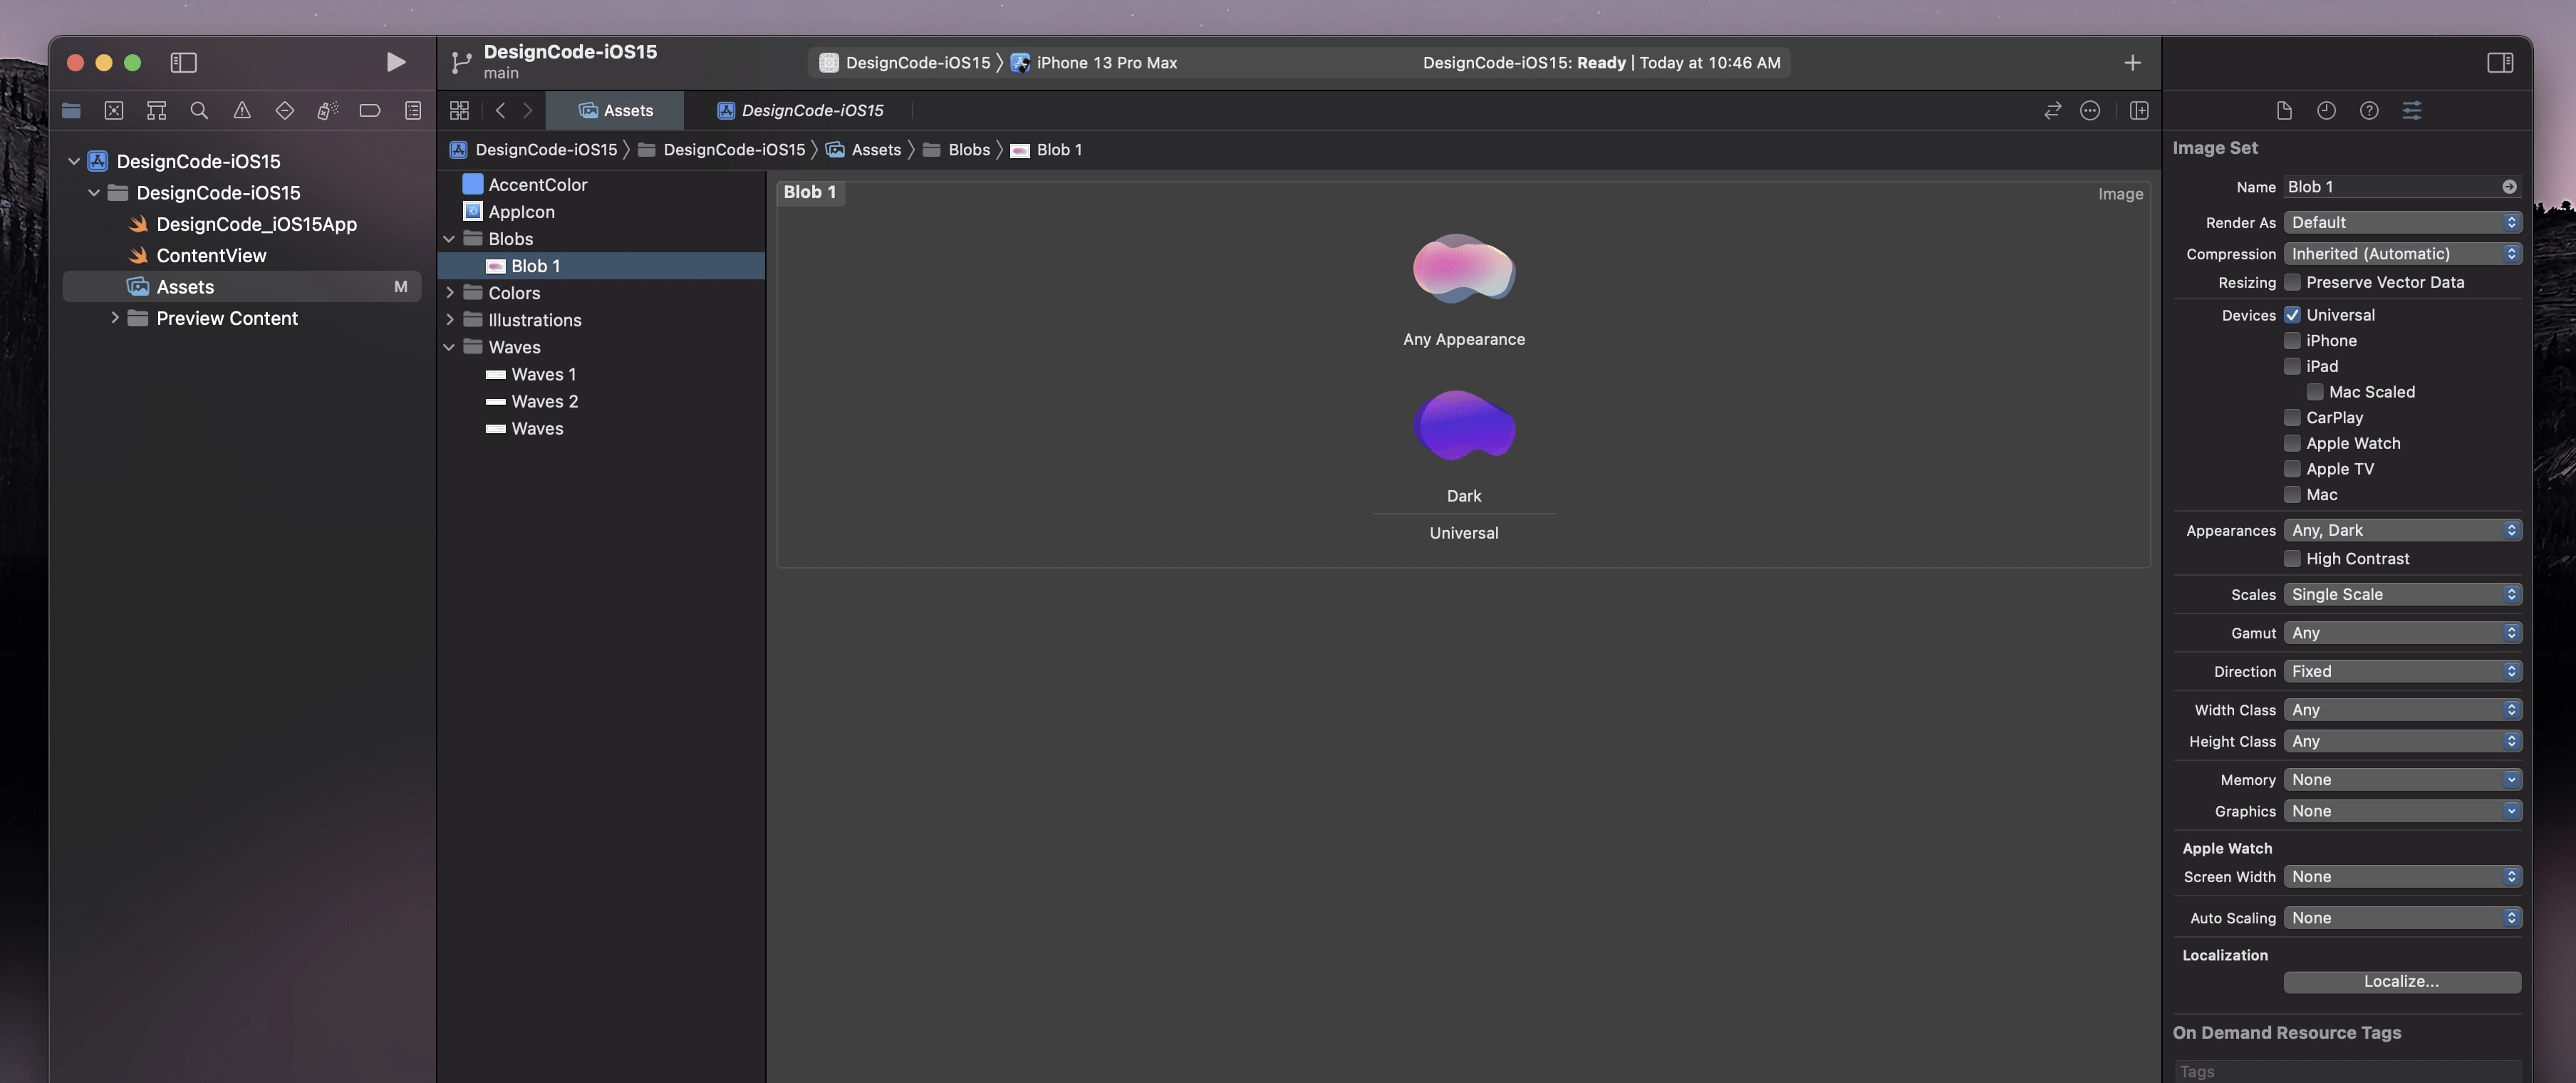Viewport: 2576px width, 1083px height.
Task: Select the Waves 2 asset
Action: [x=545, y=401]
